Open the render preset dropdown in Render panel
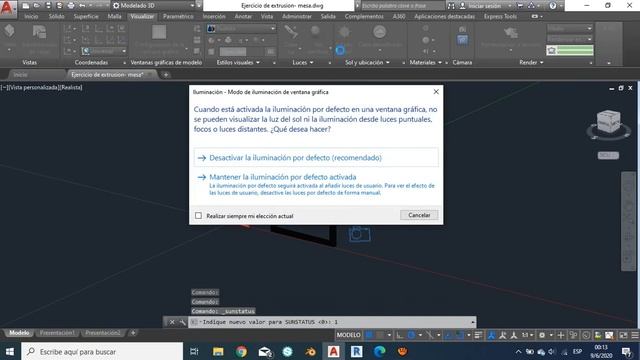Screen dimensions: 640x360 coord(570,29)
